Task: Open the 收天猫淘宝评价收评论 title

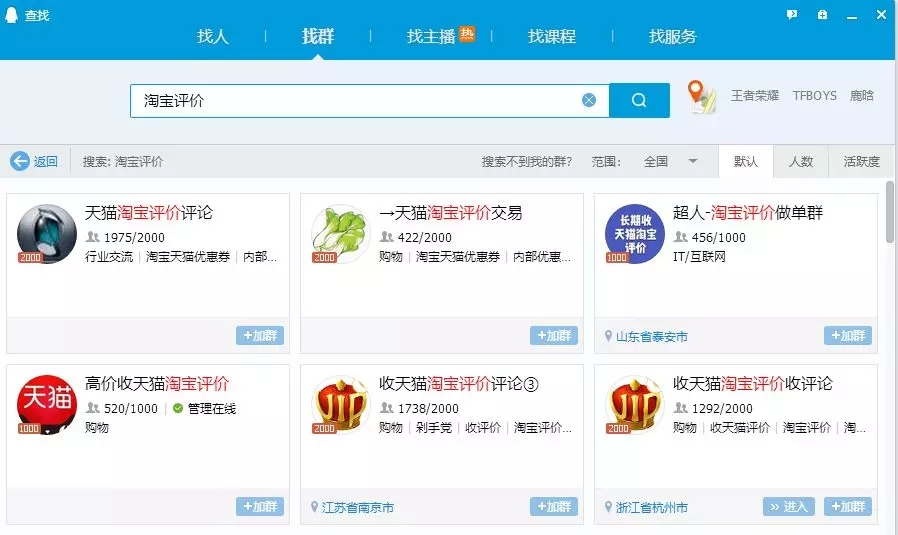Action: (753, 384)
